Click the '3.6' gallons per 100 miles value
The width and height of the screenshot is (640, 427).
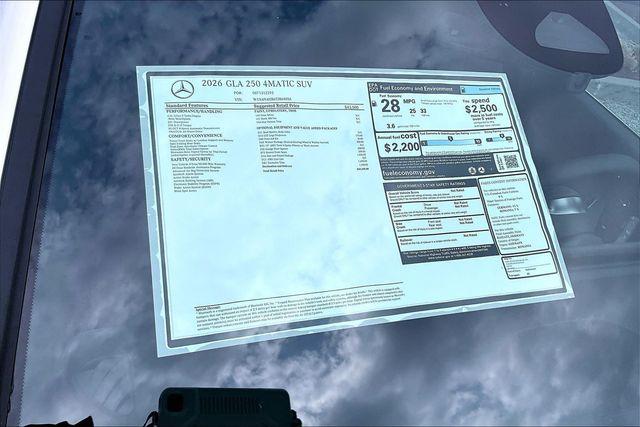coord(391,126)
